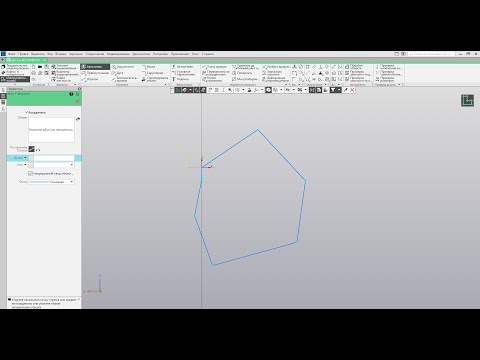Select the Прямоугольник tool
The height and width of the screenshot is (360, 480).
95,73
